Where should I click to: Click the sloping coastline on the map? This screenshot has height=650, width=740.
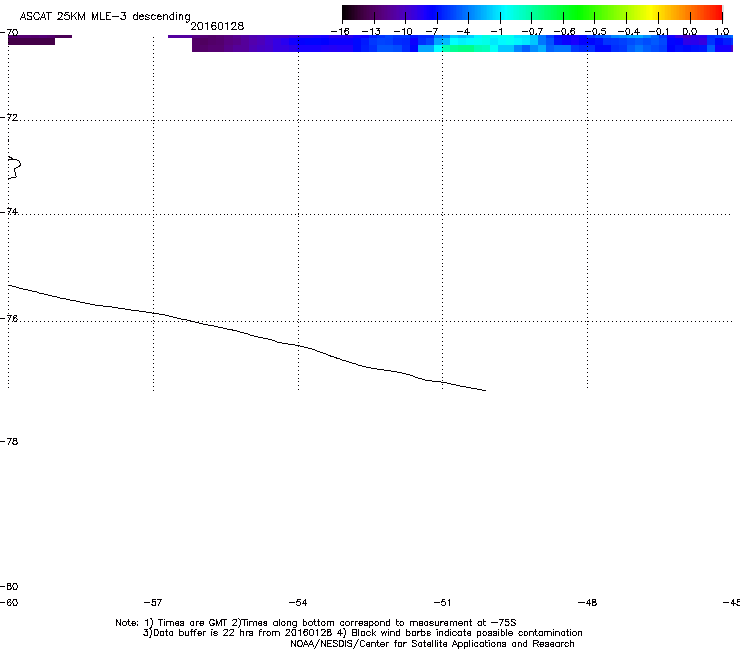247,334
